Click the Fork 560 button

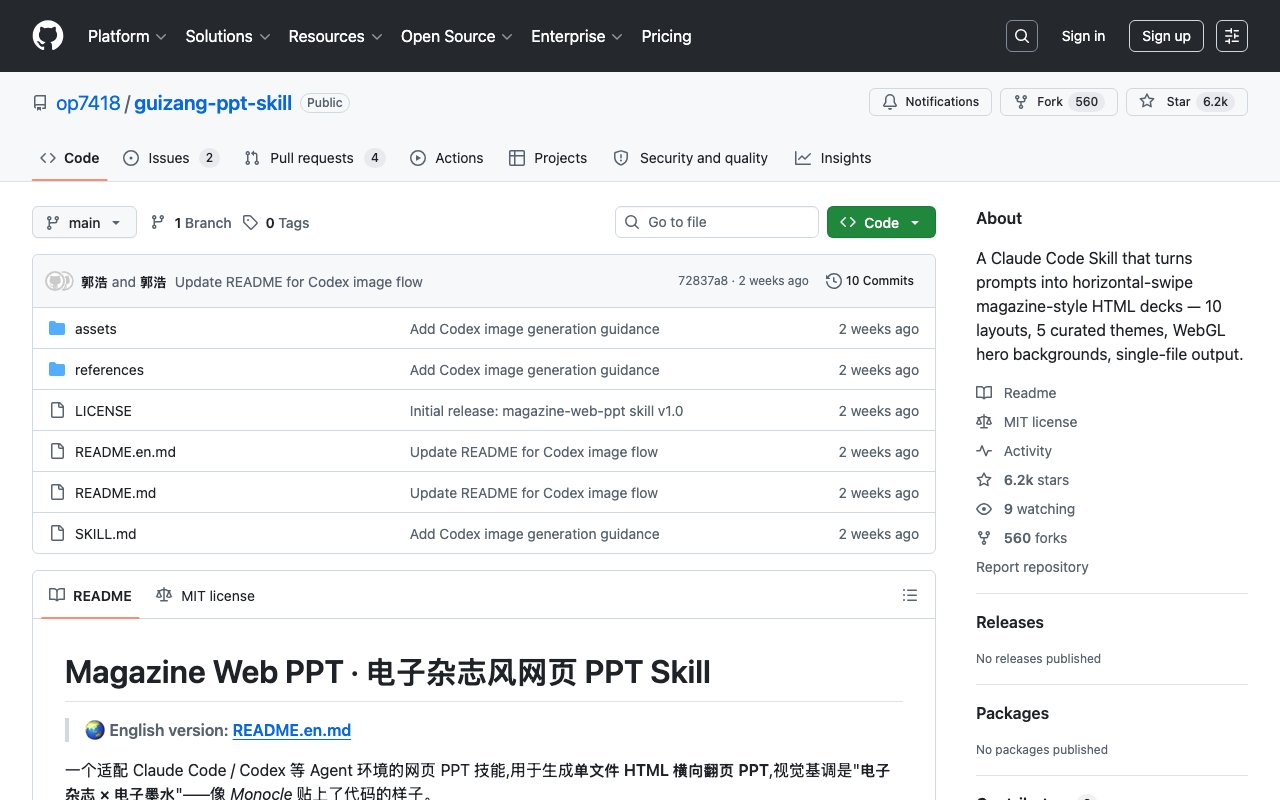coord(1058,102)
